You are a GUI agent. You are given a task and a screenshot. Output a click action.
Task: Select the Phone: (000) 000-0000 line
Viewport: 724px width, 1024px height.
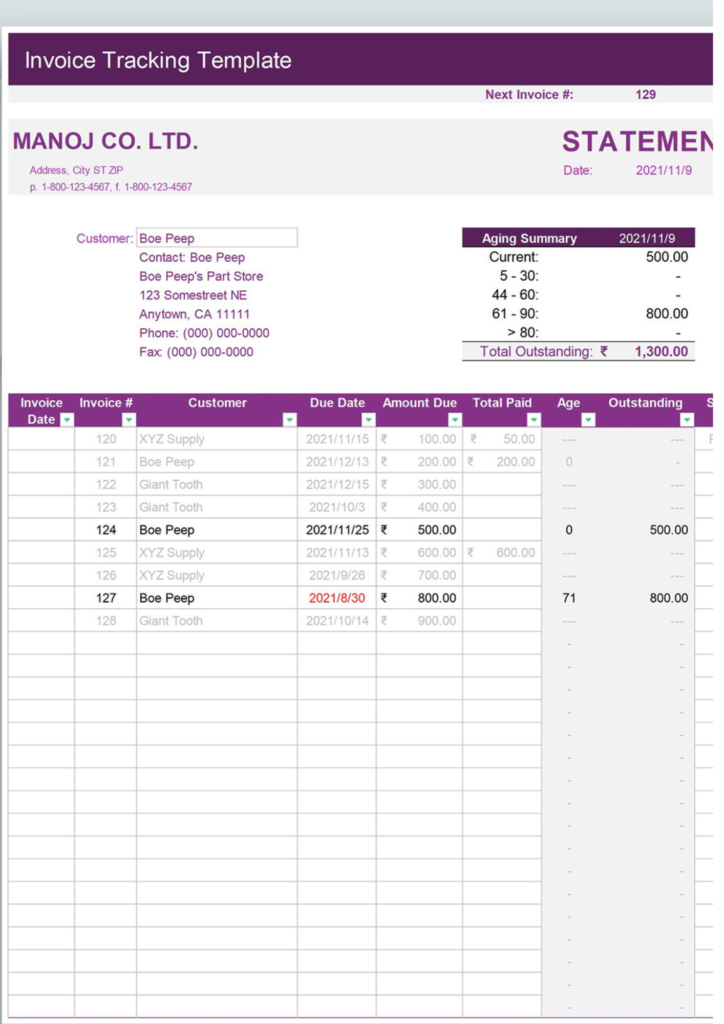pyautogui.click(x=204, y=333)
